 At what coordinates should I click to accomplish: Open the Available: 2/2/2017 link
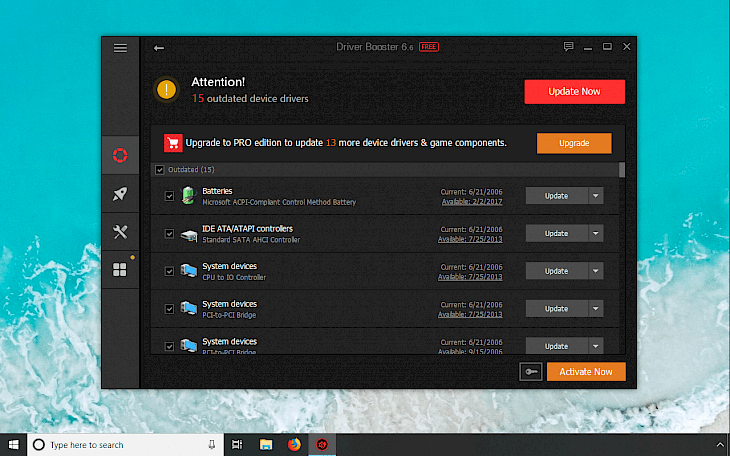coord(472,202)
